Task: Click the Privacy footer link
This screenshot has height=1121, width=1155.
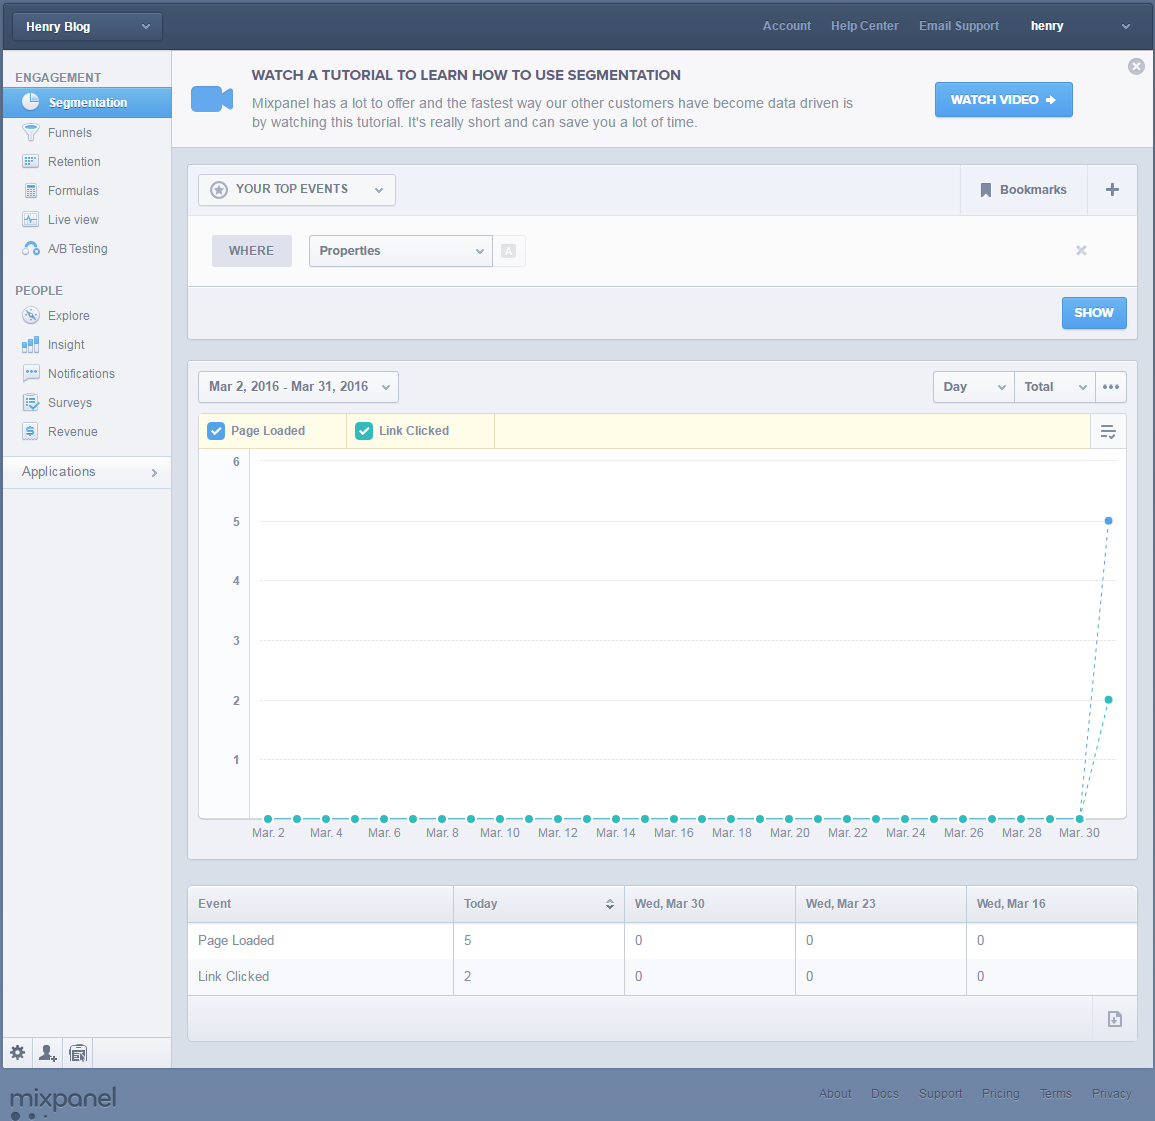Action: click(1112, 1093)
